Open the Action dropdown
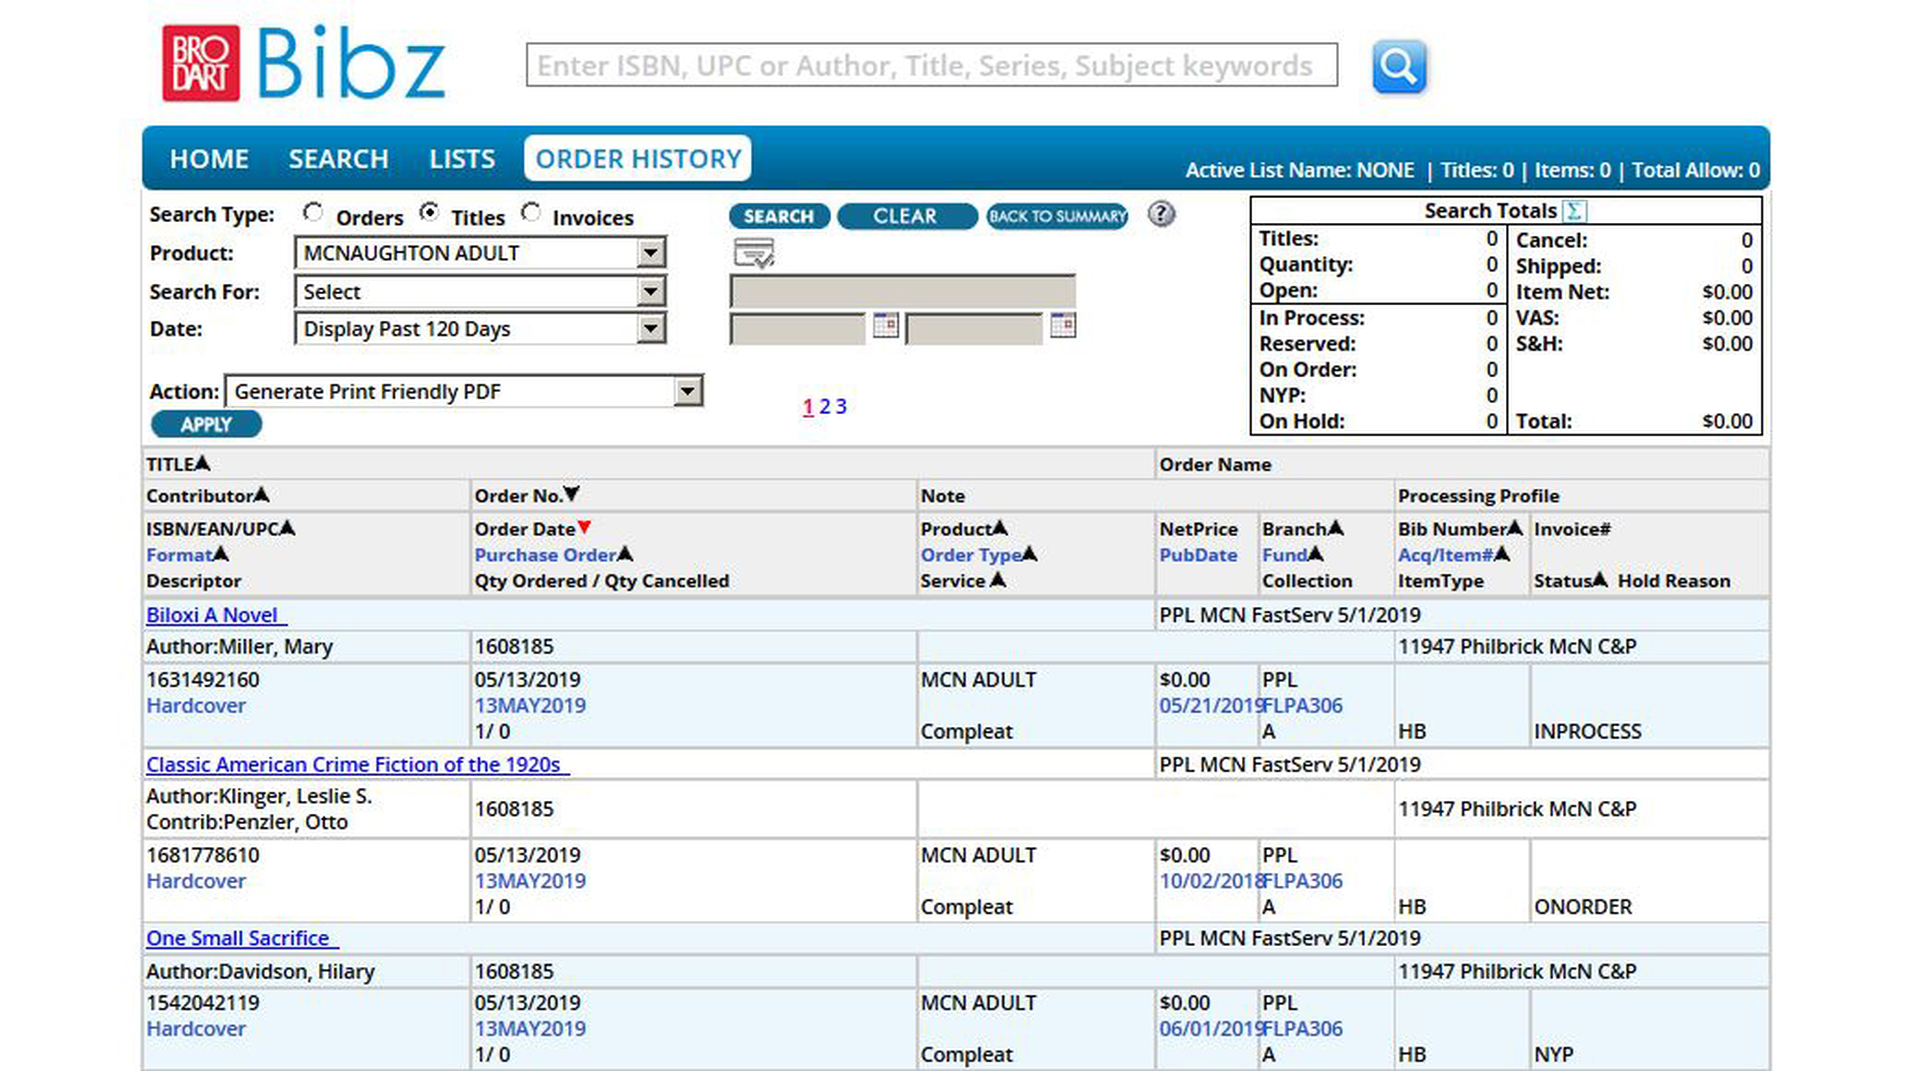The image size is (1920, 1071). click(x=464, y=391)
